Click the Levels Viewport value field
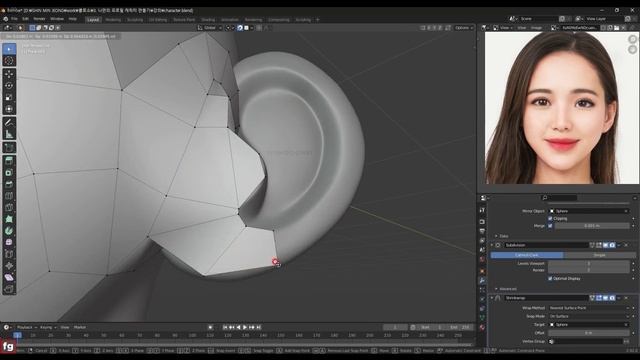The width and height of the screenshot is (640, 360). [589, 264]
